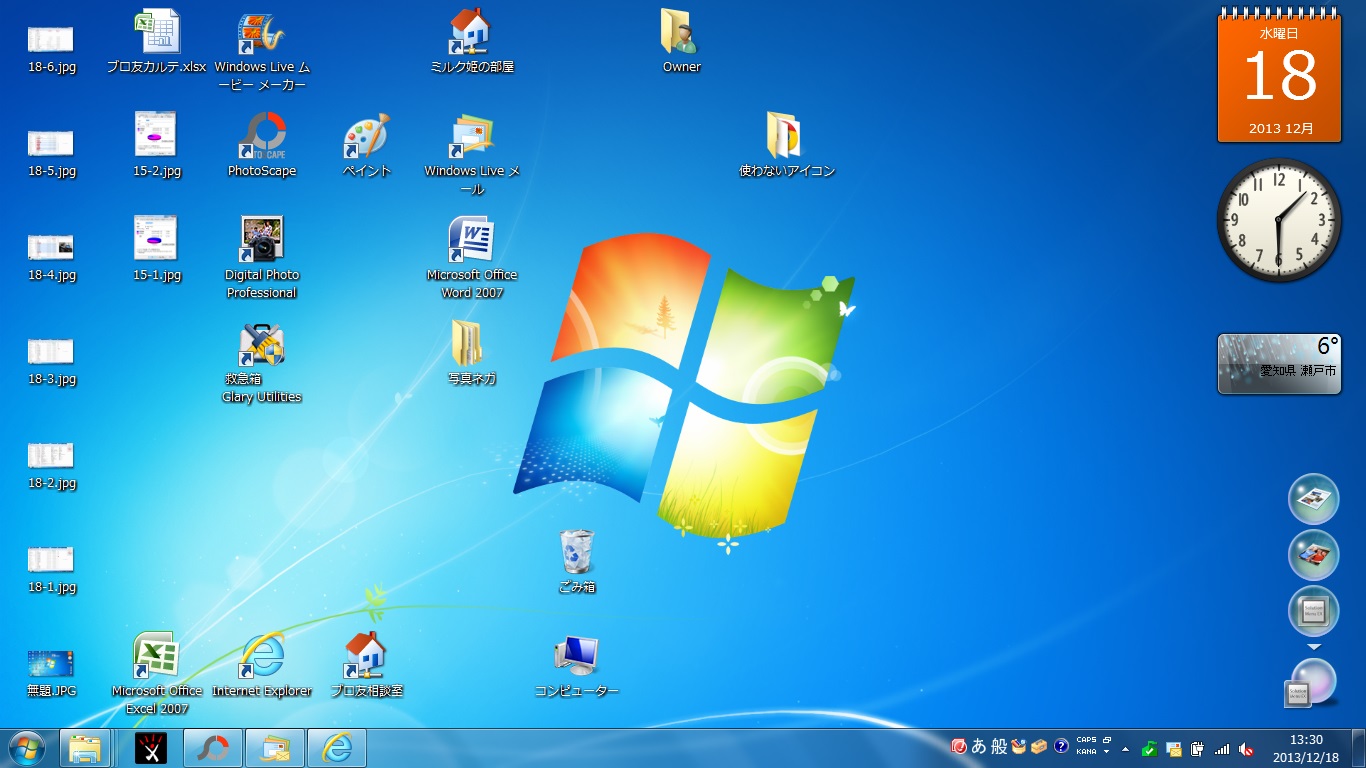This screenshot has width=1366, height=768.
Task: Click the photo bubble in the Solution Menu
Action: coord(1313,555)
